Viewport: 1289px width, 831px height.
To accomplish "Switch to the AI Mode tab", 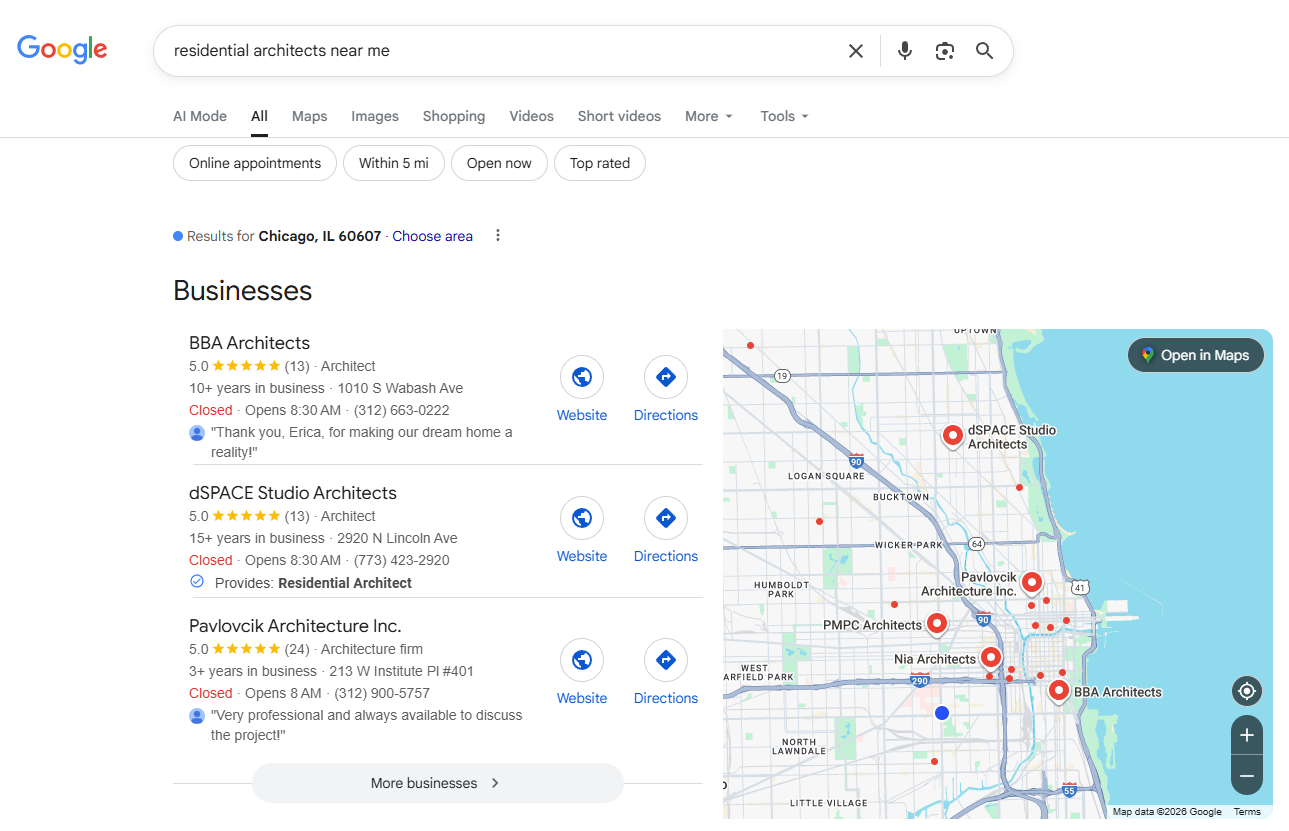I will tap(200, 116).
